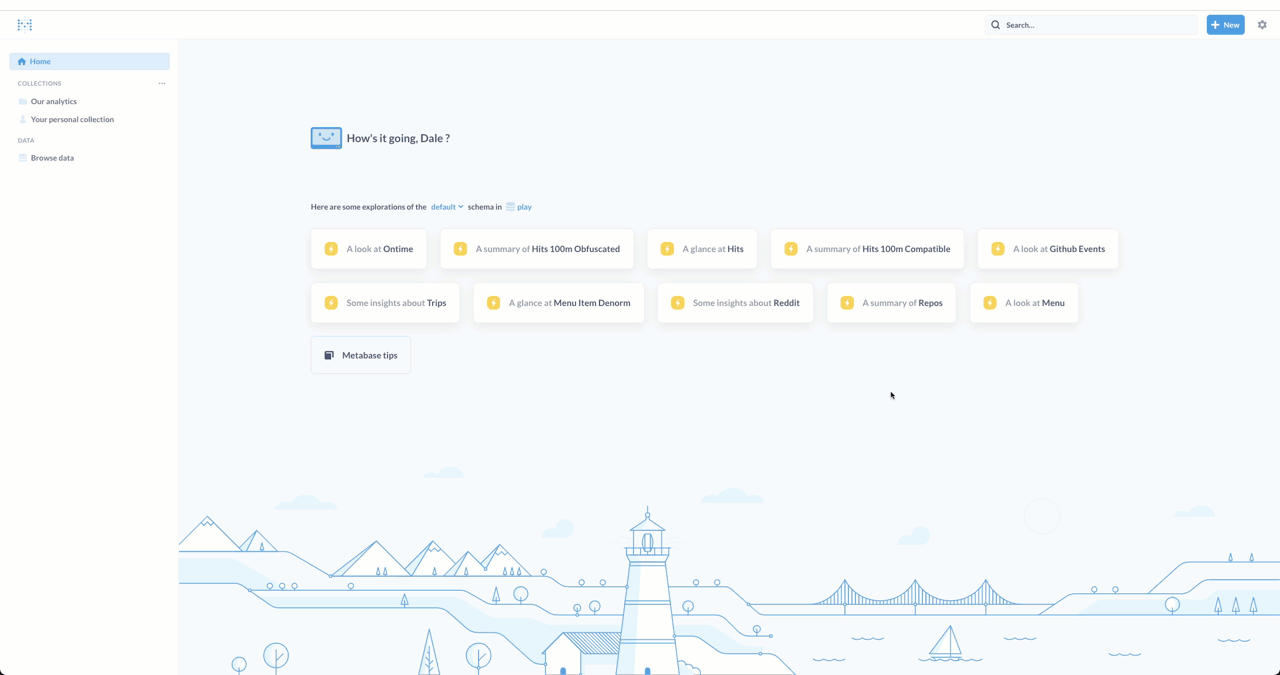
Task: Open A glance at Menu Item Denorm
Action: pos(559,303)
